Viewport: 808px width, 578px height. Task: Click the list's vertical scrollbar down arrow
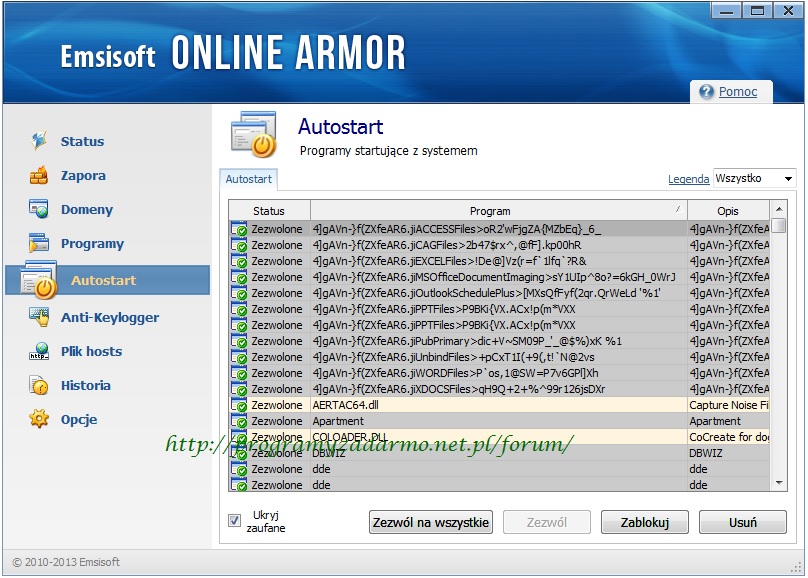(778, 483)
